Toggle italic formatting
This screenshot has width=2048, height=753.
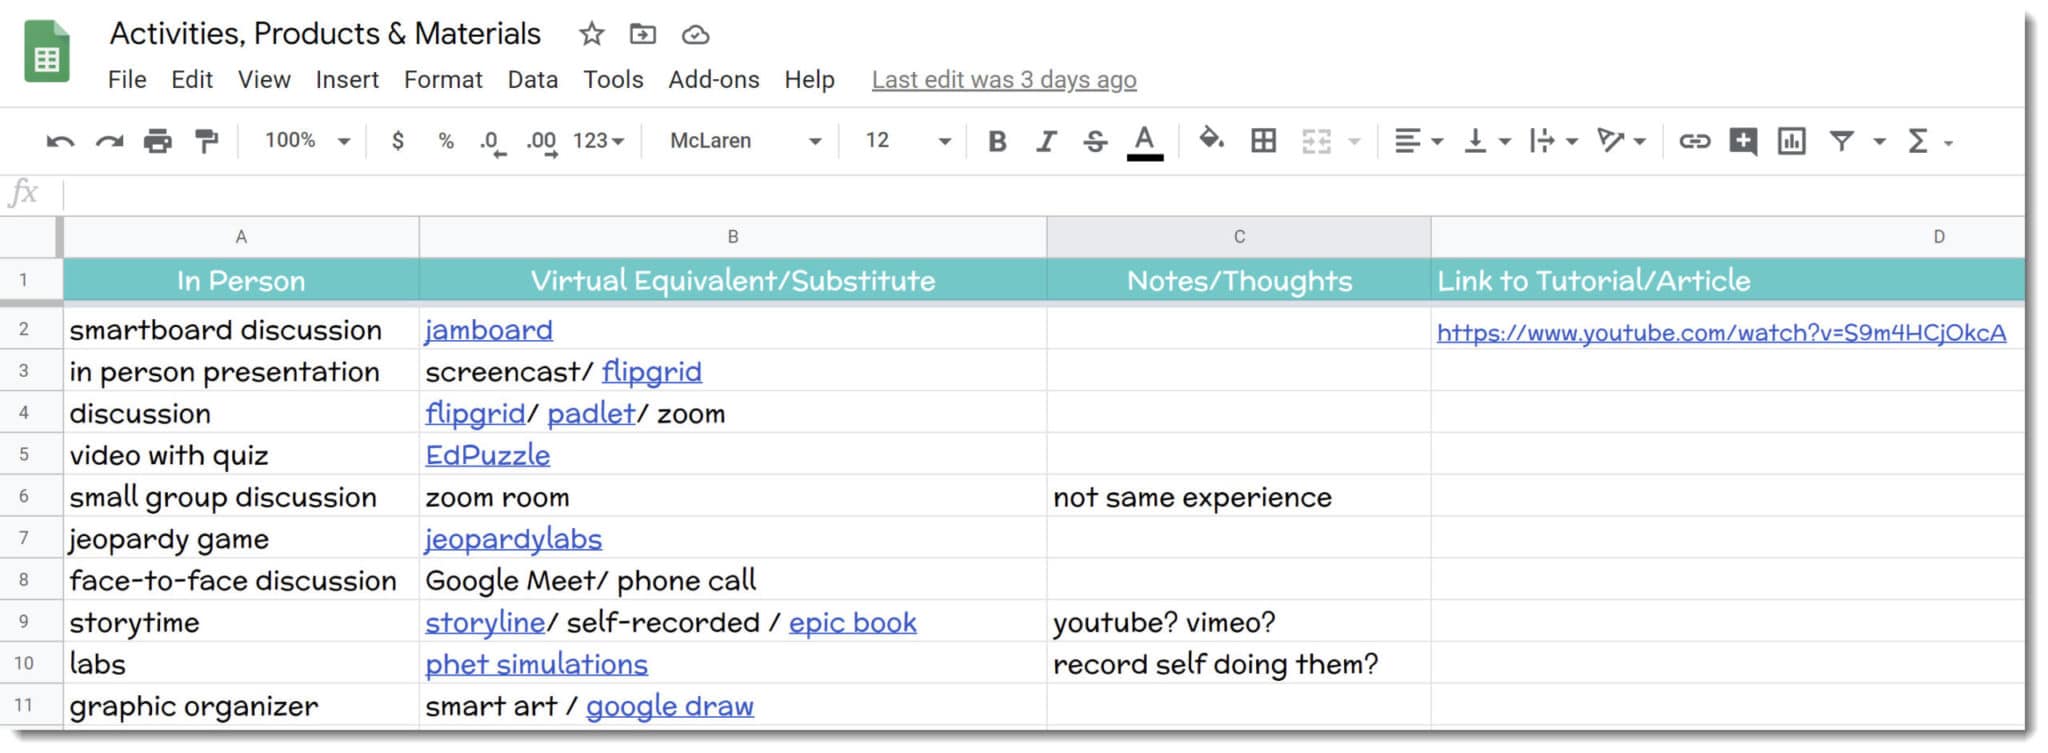coord(1046,141)
